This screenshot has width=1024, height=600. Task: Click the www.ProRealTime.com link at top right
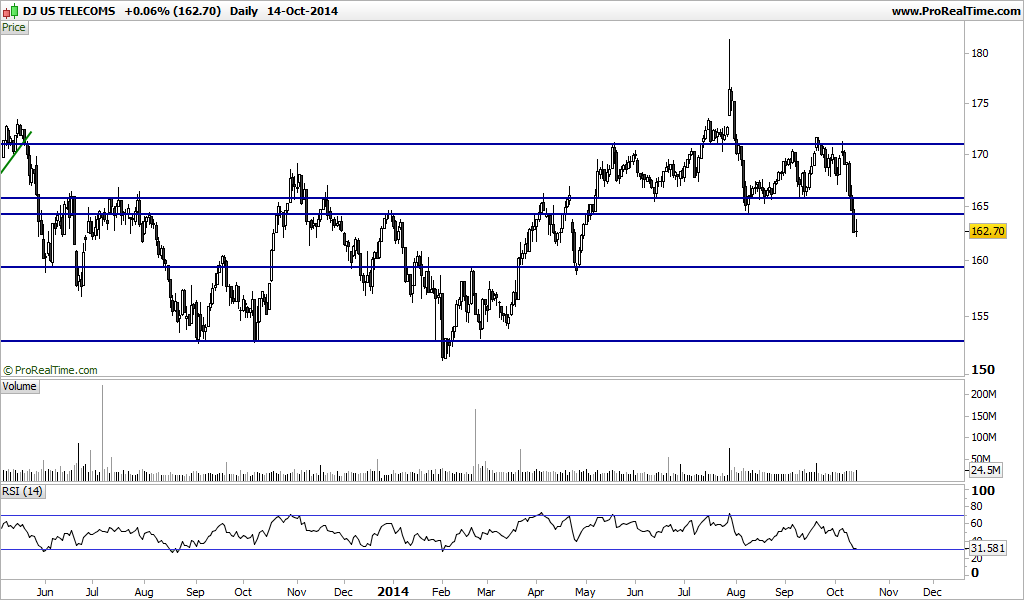click(x=955, y=11)
